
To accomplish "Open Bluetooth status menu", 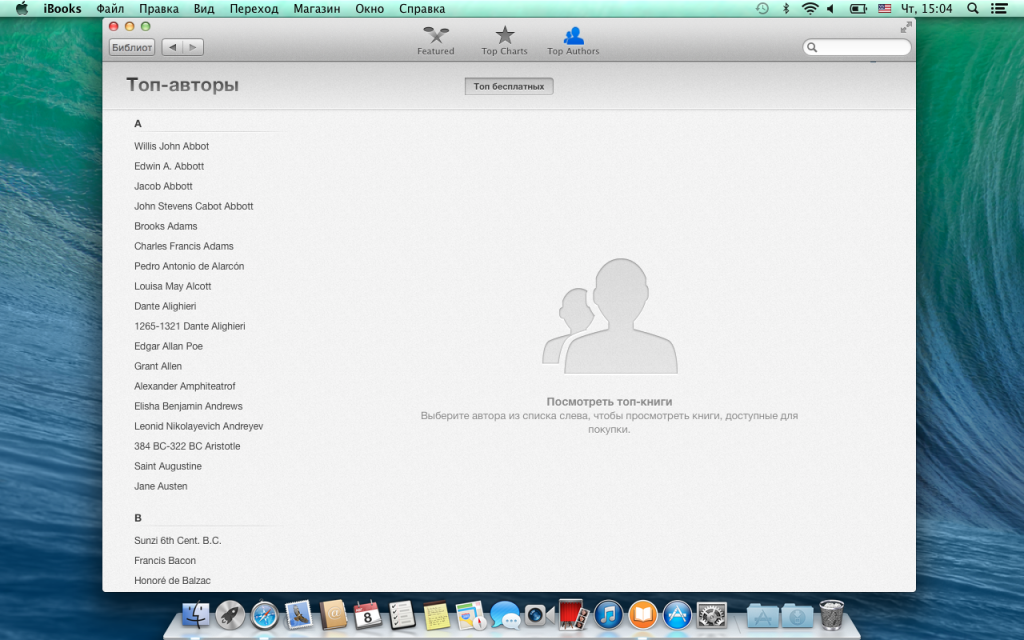I will [x=786, y=8].
